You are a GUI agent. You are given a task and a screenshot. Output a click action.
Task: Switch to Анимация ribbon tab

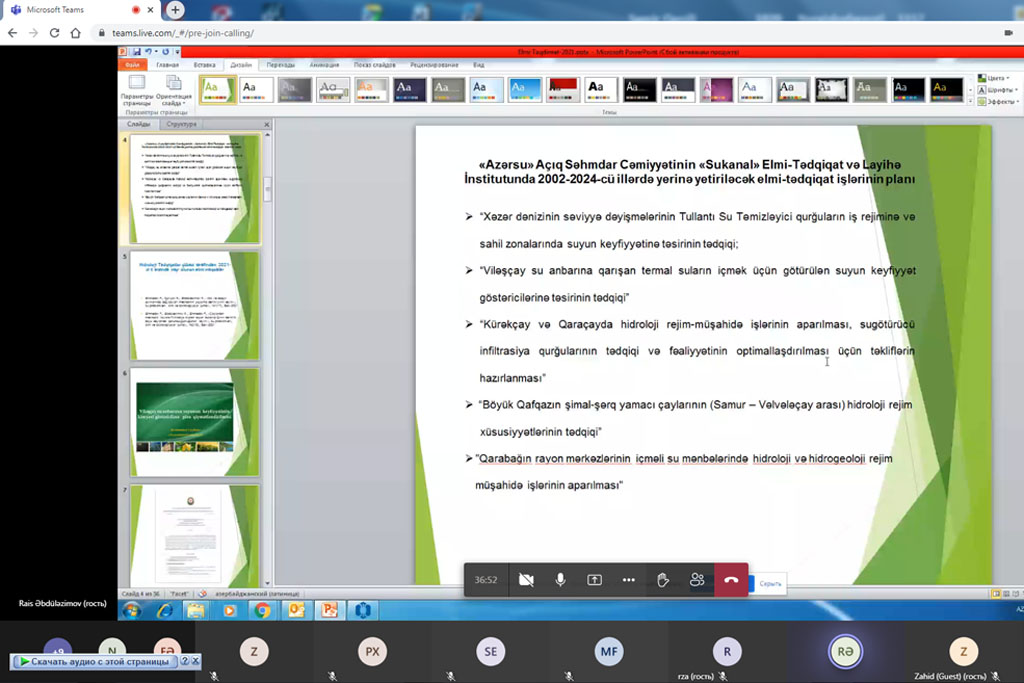(x=324, y=65)
